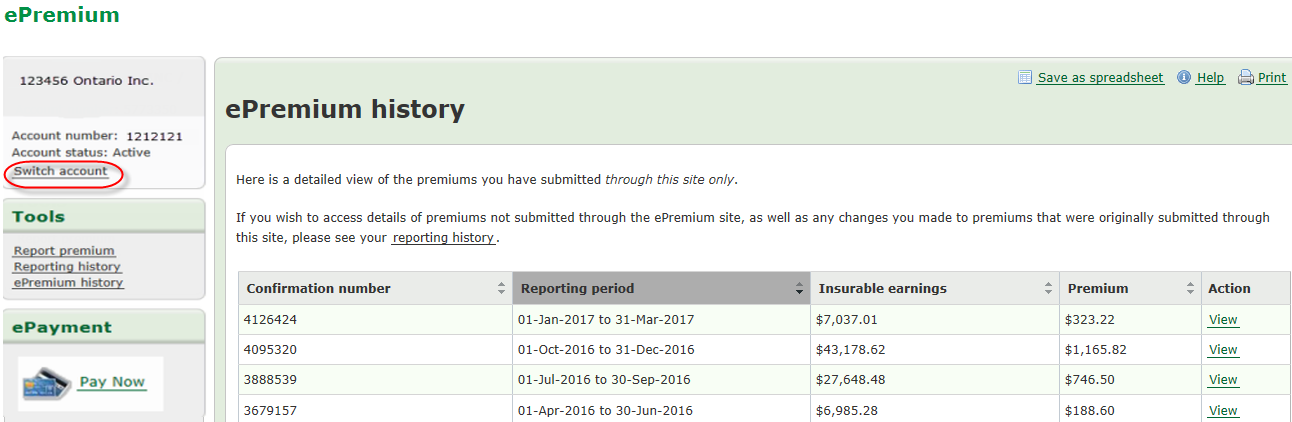The image size is (1292, 422).
Task: View the Oct-Dec 2016 premium entry
Action: click(1223, 350)
